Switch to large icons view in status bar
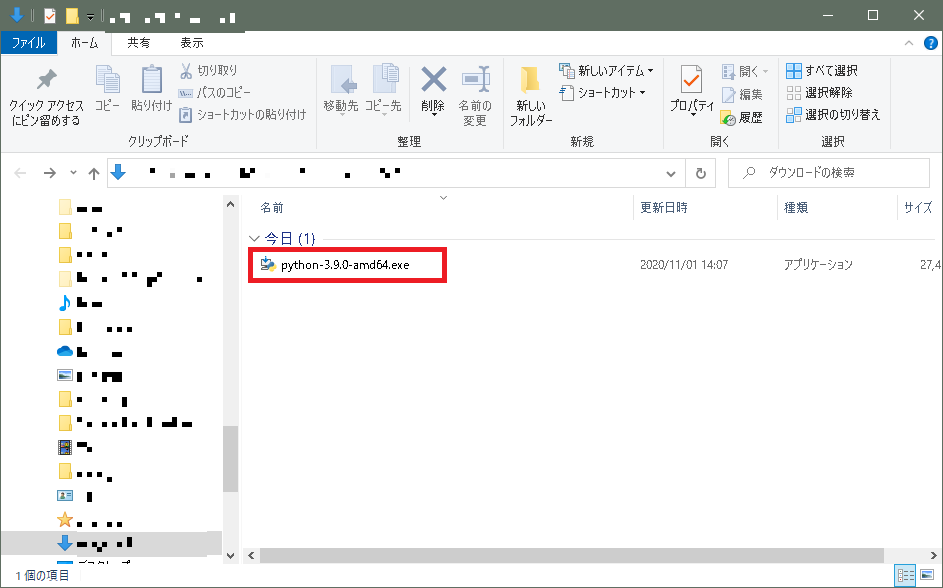The width and height of the screenshot is (943, 588). (x=927, y=575)
